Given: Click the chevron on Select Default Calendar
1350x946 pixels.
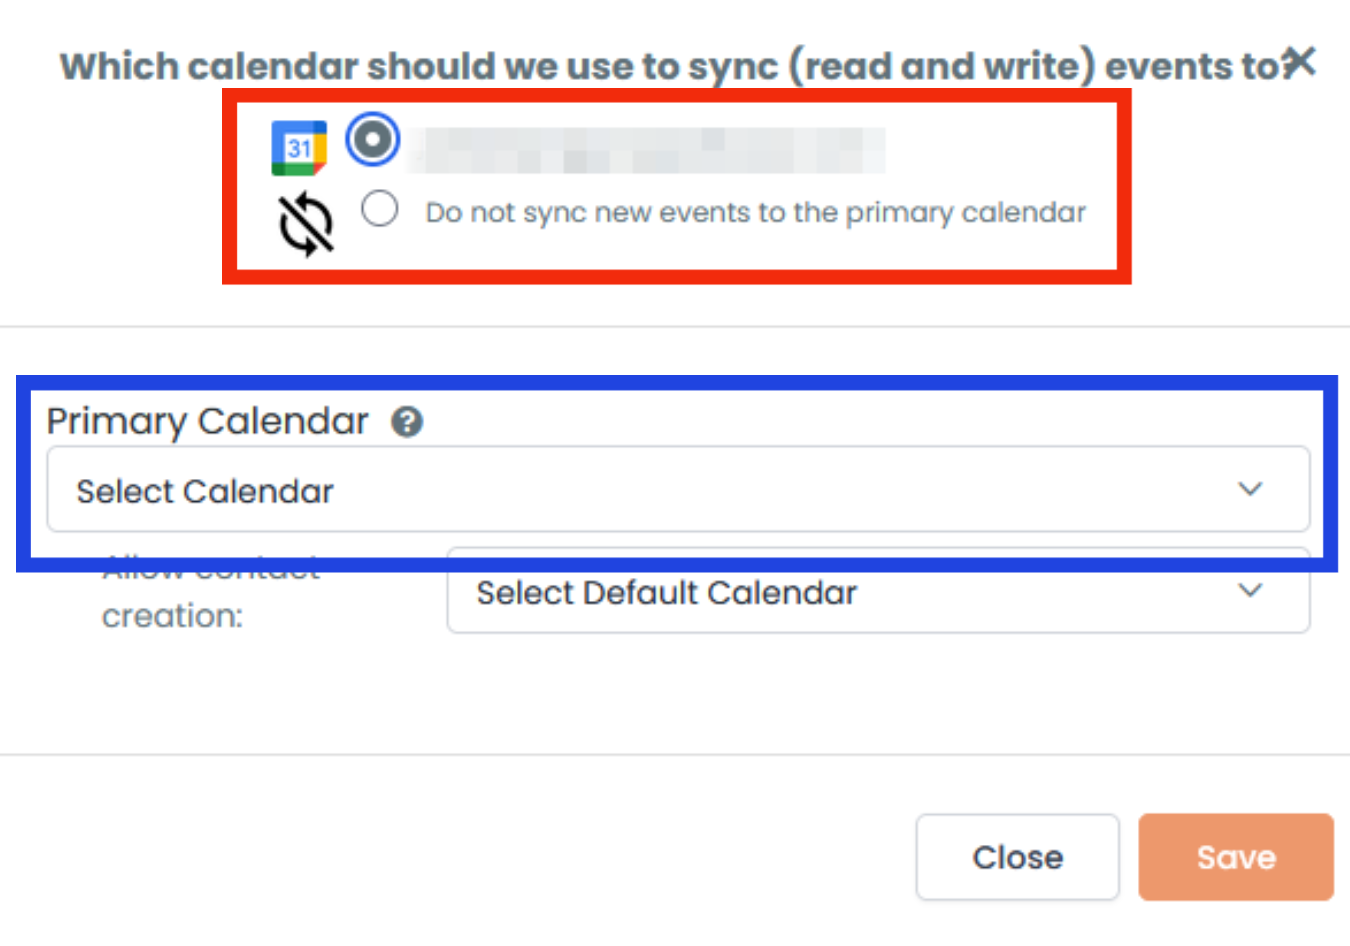Looking at the screenshot, I should 1250,591.
